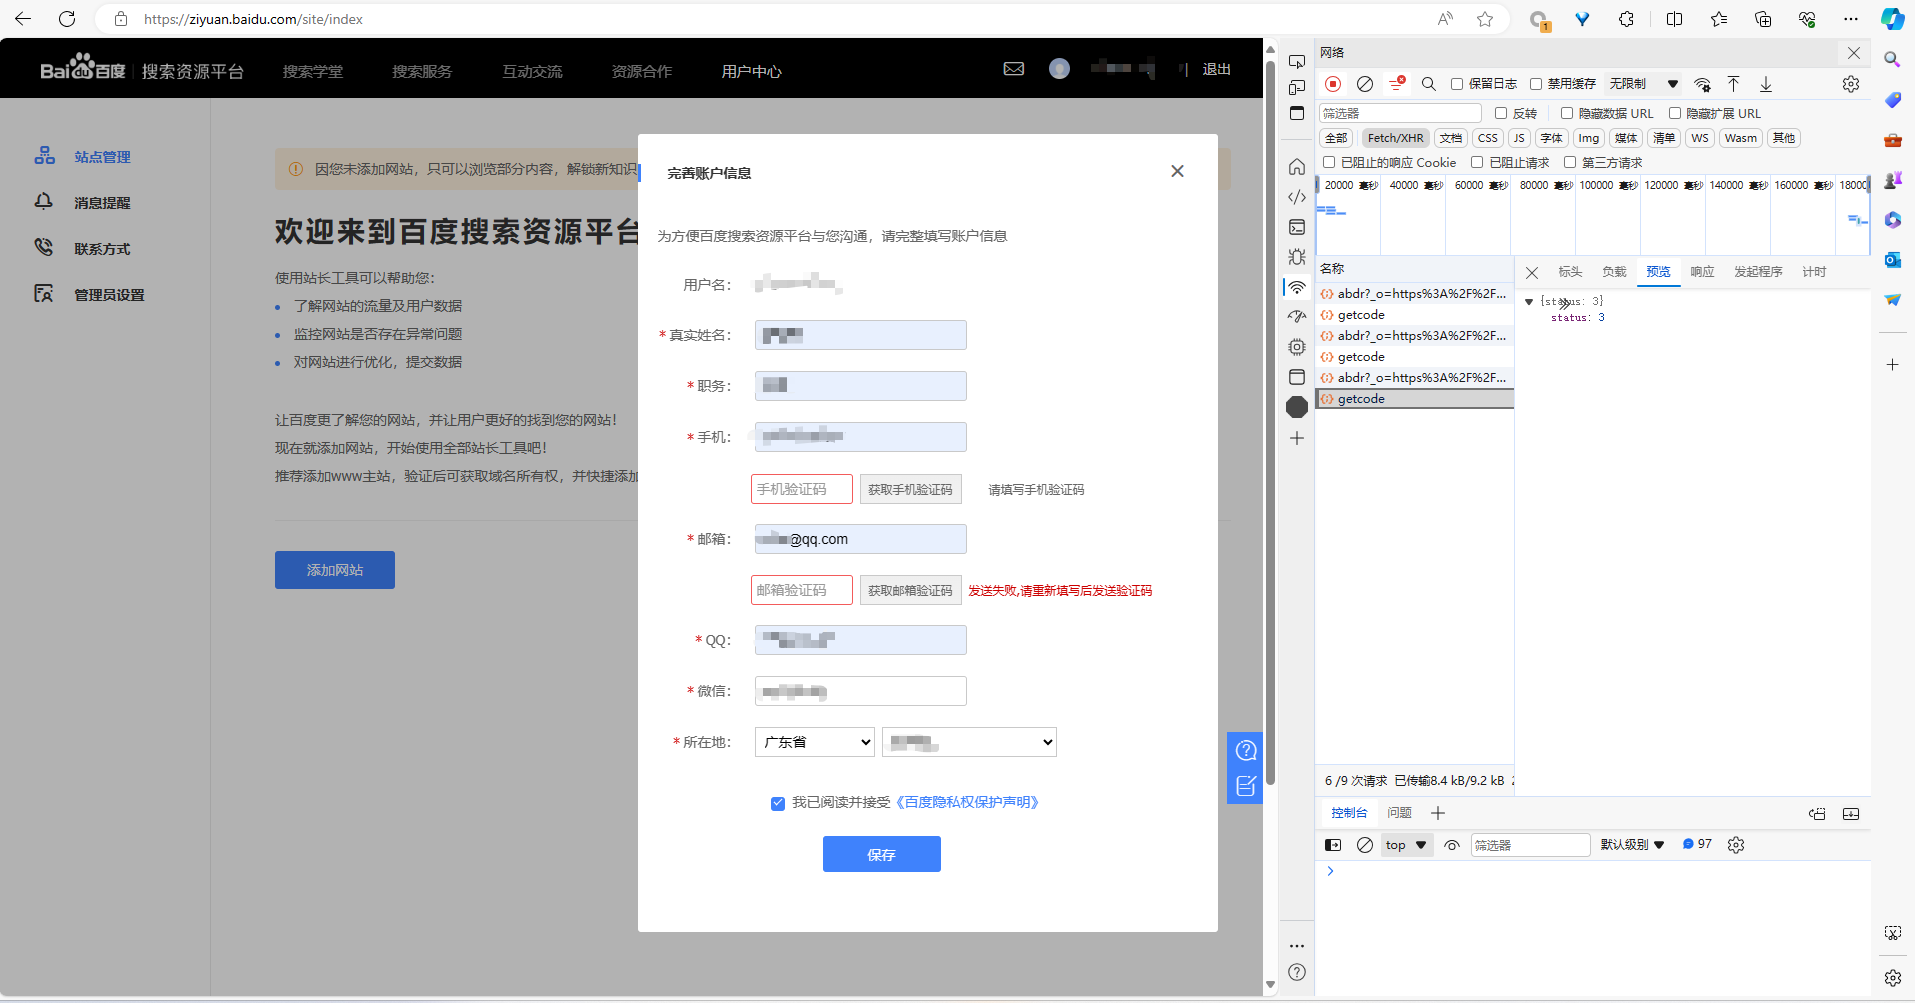Open the 百度隐私权保护声明 link

click(966, 803)
